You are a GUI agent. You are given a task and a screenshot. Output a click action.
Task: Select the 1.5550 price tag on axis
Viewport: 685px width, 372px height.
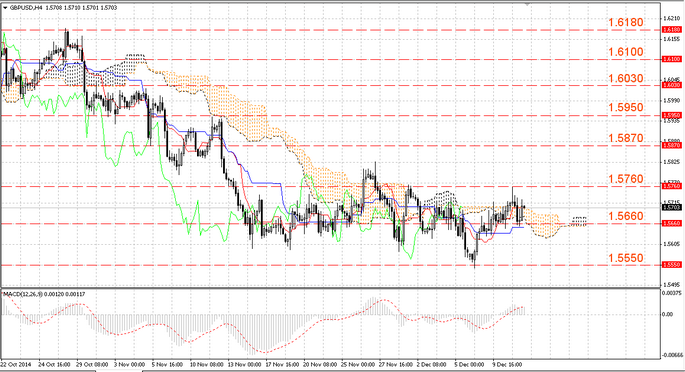point(672,265)
